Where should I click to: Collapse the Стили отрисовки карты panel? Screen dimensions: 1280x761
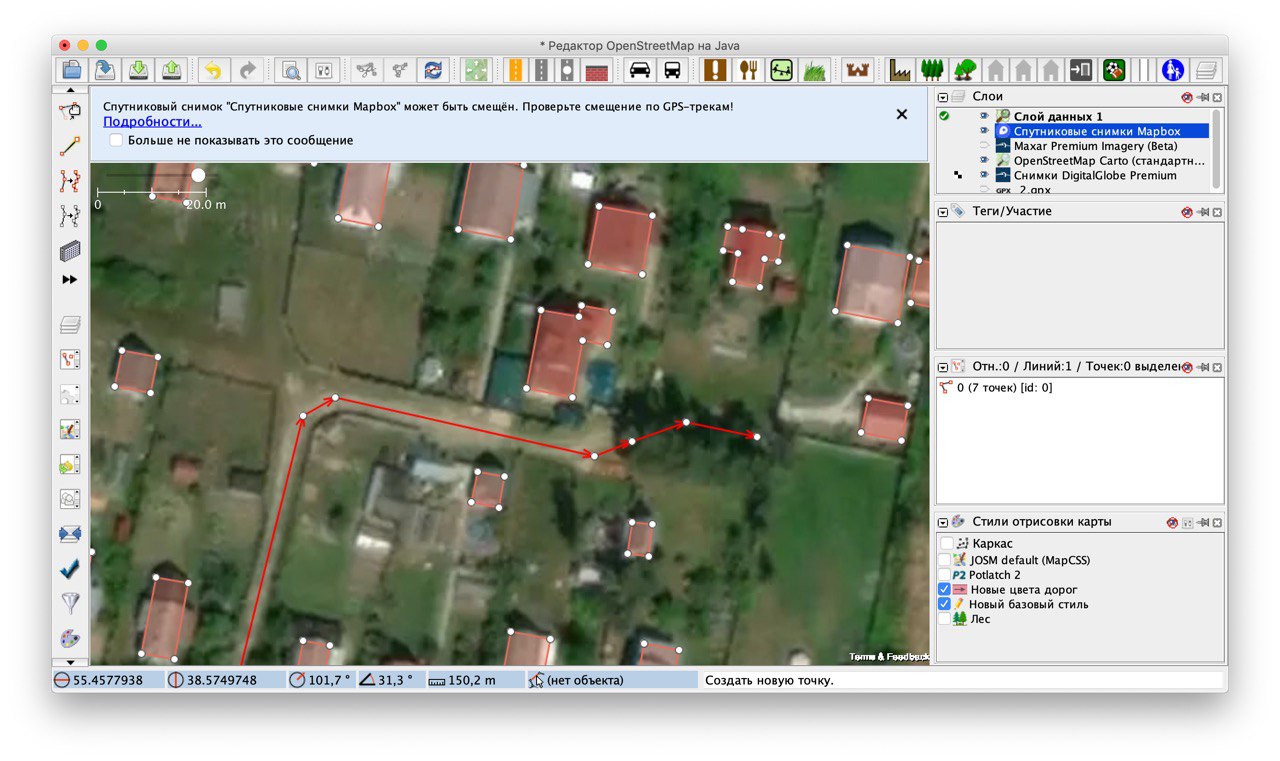[942, 522]
